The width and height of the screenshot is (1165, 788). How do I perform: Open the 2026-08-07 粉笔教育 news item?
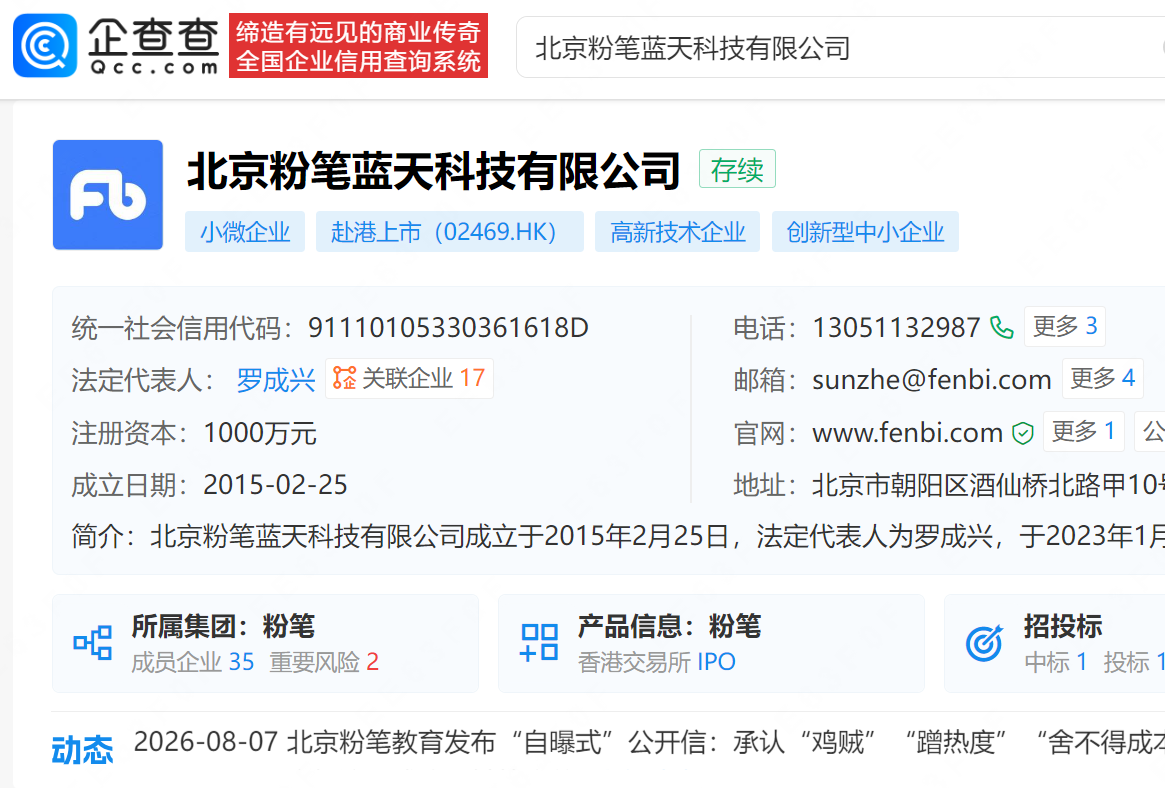[649, 742]
